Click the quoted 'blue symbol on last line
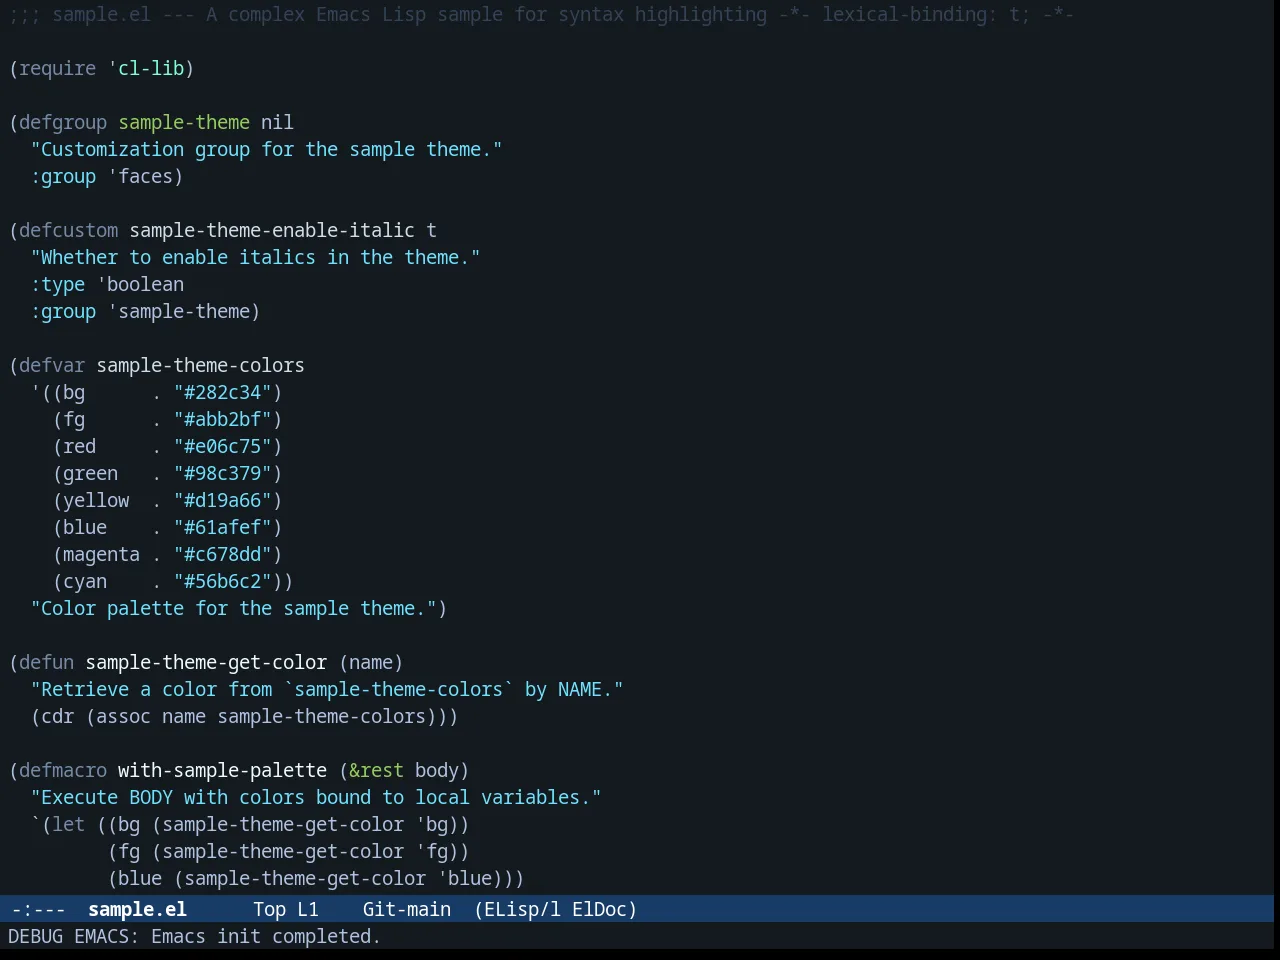Image resolution: width=1280 pixels, height=960 pixels. 464,878
